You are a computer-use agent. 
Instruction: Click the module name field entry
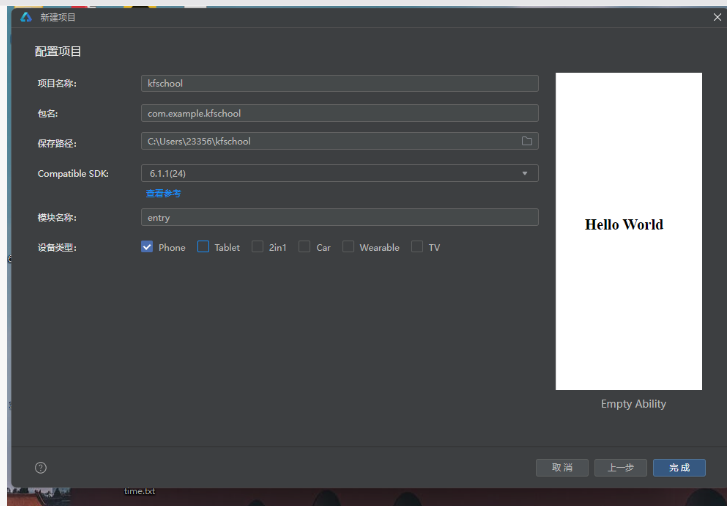(340, 217)
